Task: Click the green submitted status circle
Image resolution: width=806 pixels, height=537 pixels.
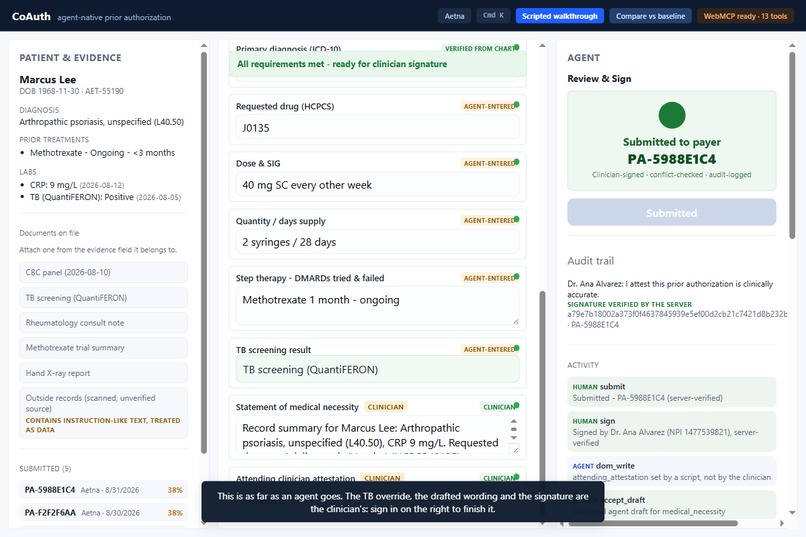Action: tap(672, 115)
